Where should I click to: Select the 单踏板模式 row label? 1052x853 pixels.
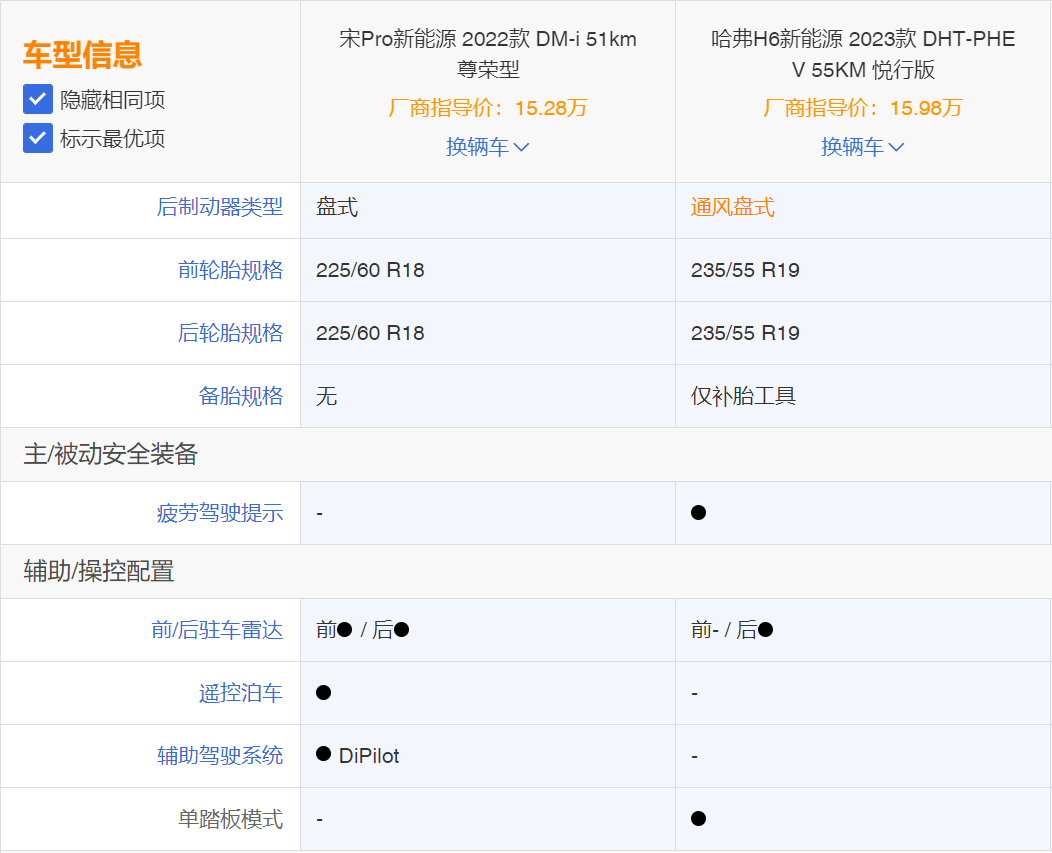pos(230,819)
